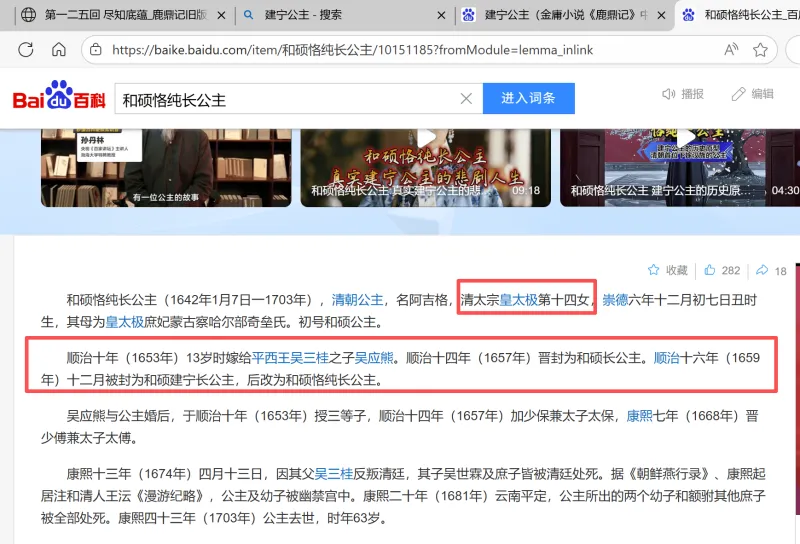Click the Baike search input field

(285, 99)
